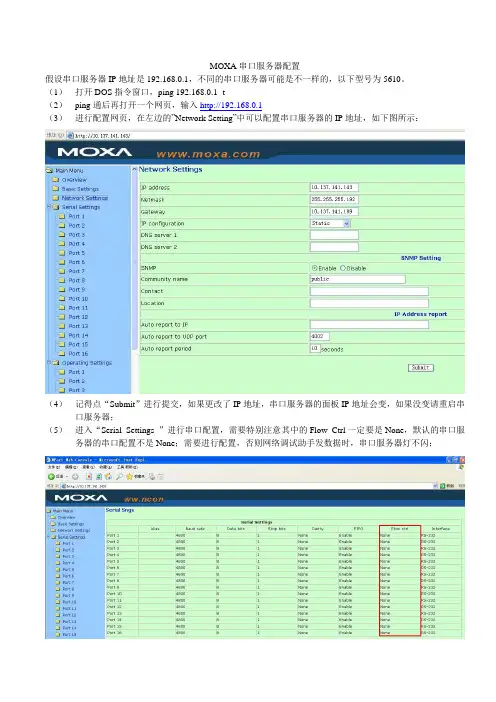496x702 pixels.
Task: Click the Netmask input field
Action: (x=334, y=199)
